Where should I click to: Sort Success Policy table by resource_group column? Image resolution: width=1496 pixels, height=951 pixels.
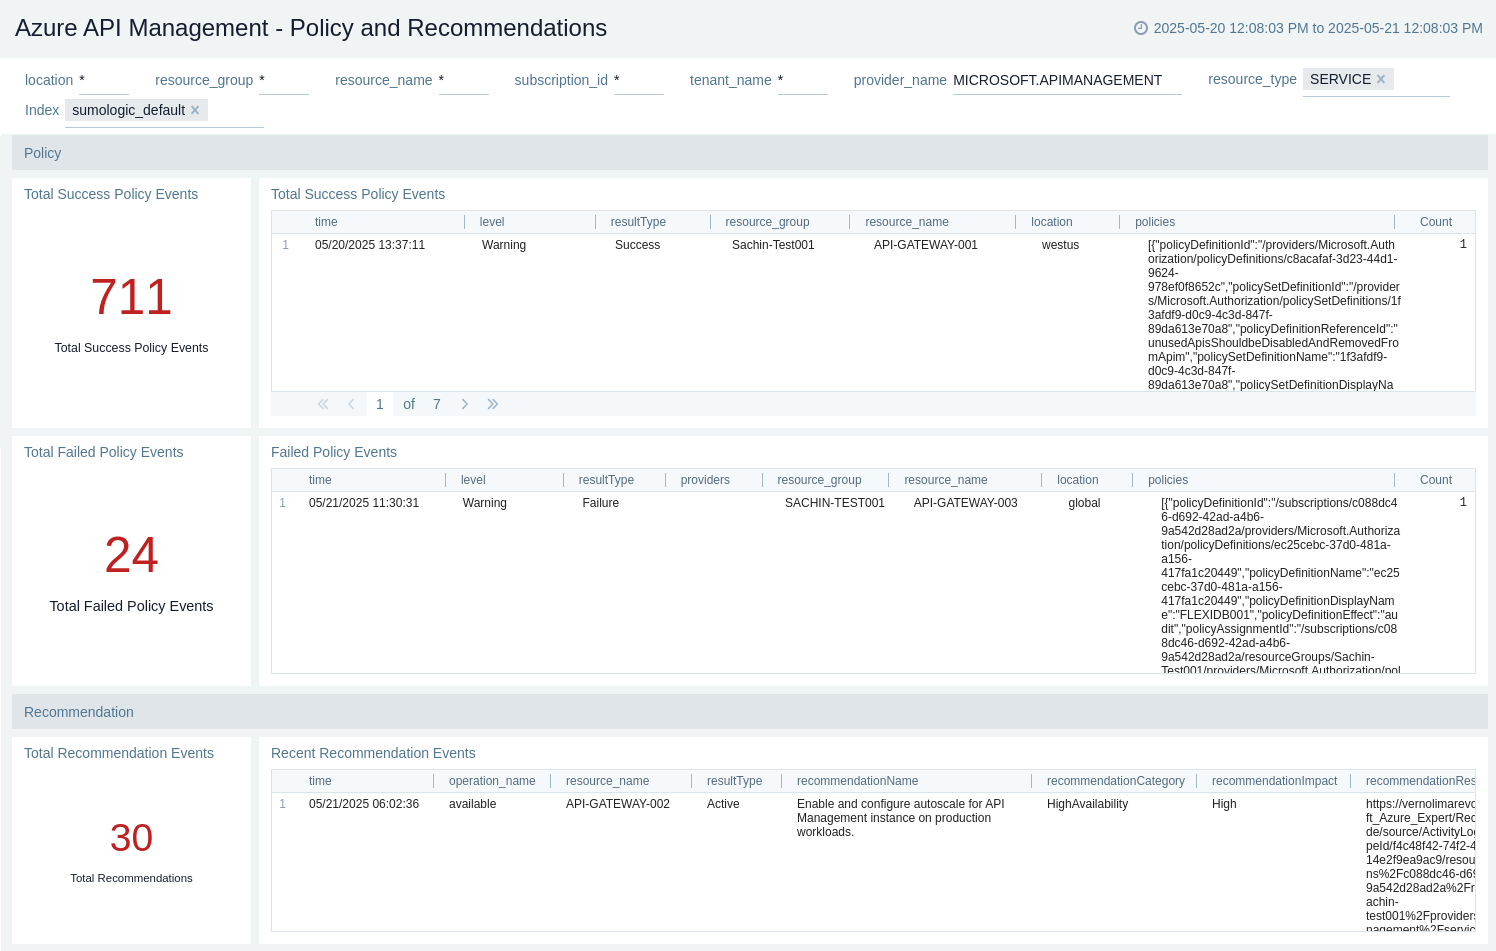pos(767,222)
